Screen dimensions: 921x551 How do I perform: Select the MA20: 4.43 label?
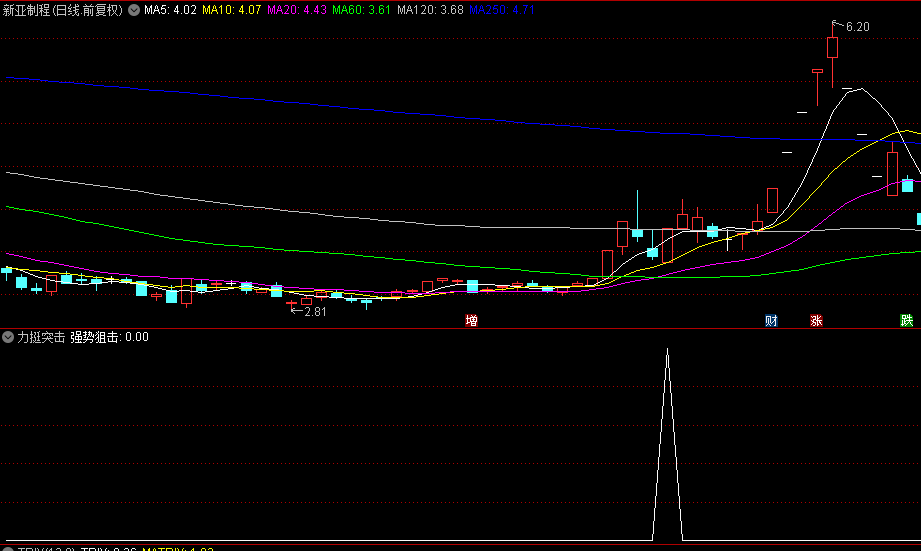point(297,10)
